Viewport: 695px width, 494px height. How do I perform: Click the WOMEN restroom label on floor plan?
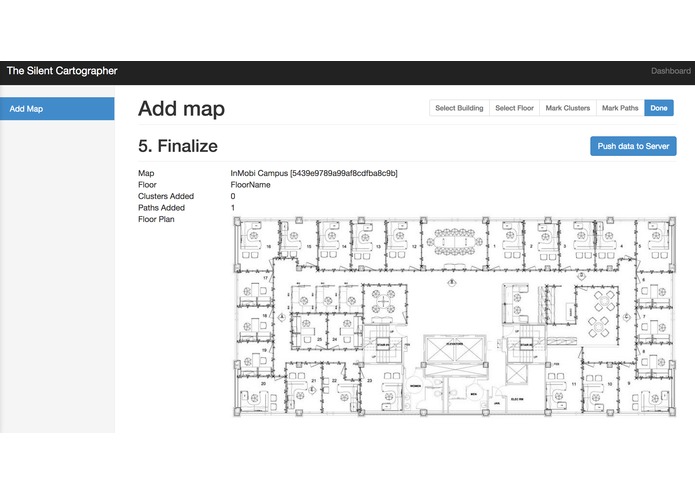(x=415, y=386)
